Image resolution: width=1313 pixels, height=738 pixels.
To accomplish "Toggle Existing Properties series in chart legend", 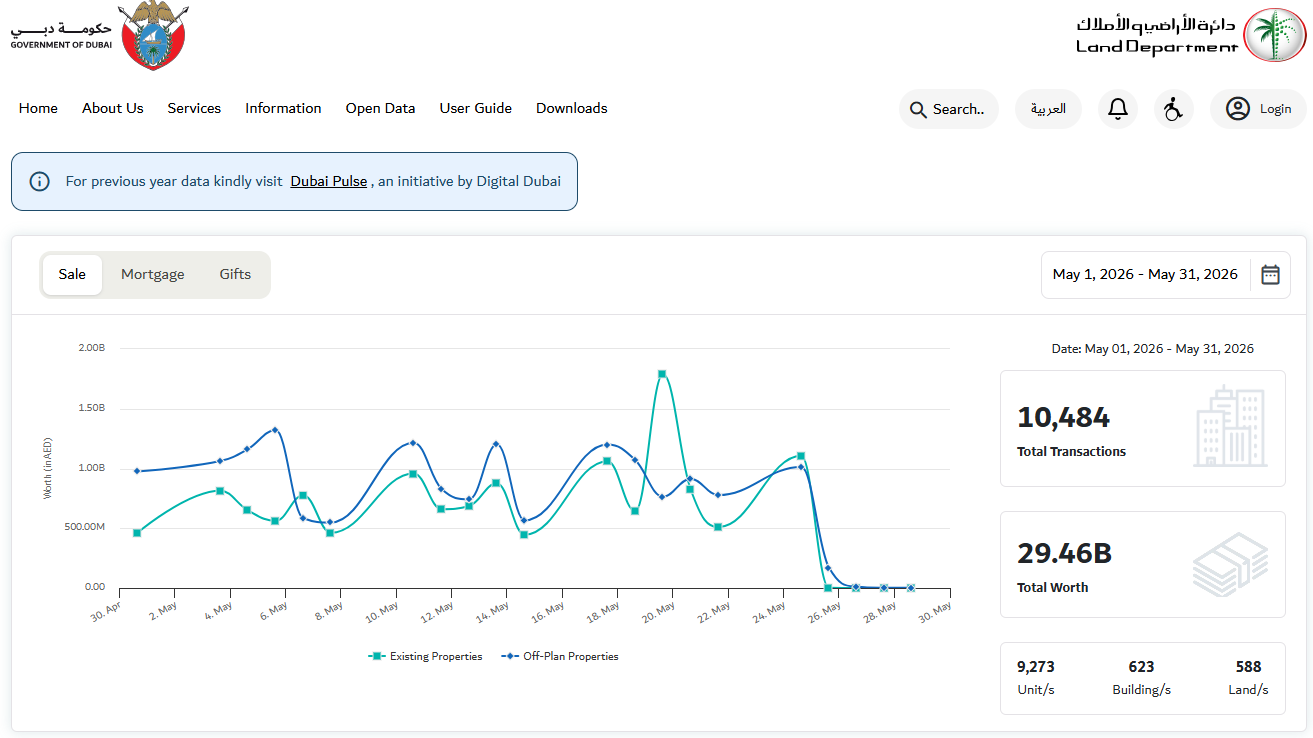I will 426,657.
